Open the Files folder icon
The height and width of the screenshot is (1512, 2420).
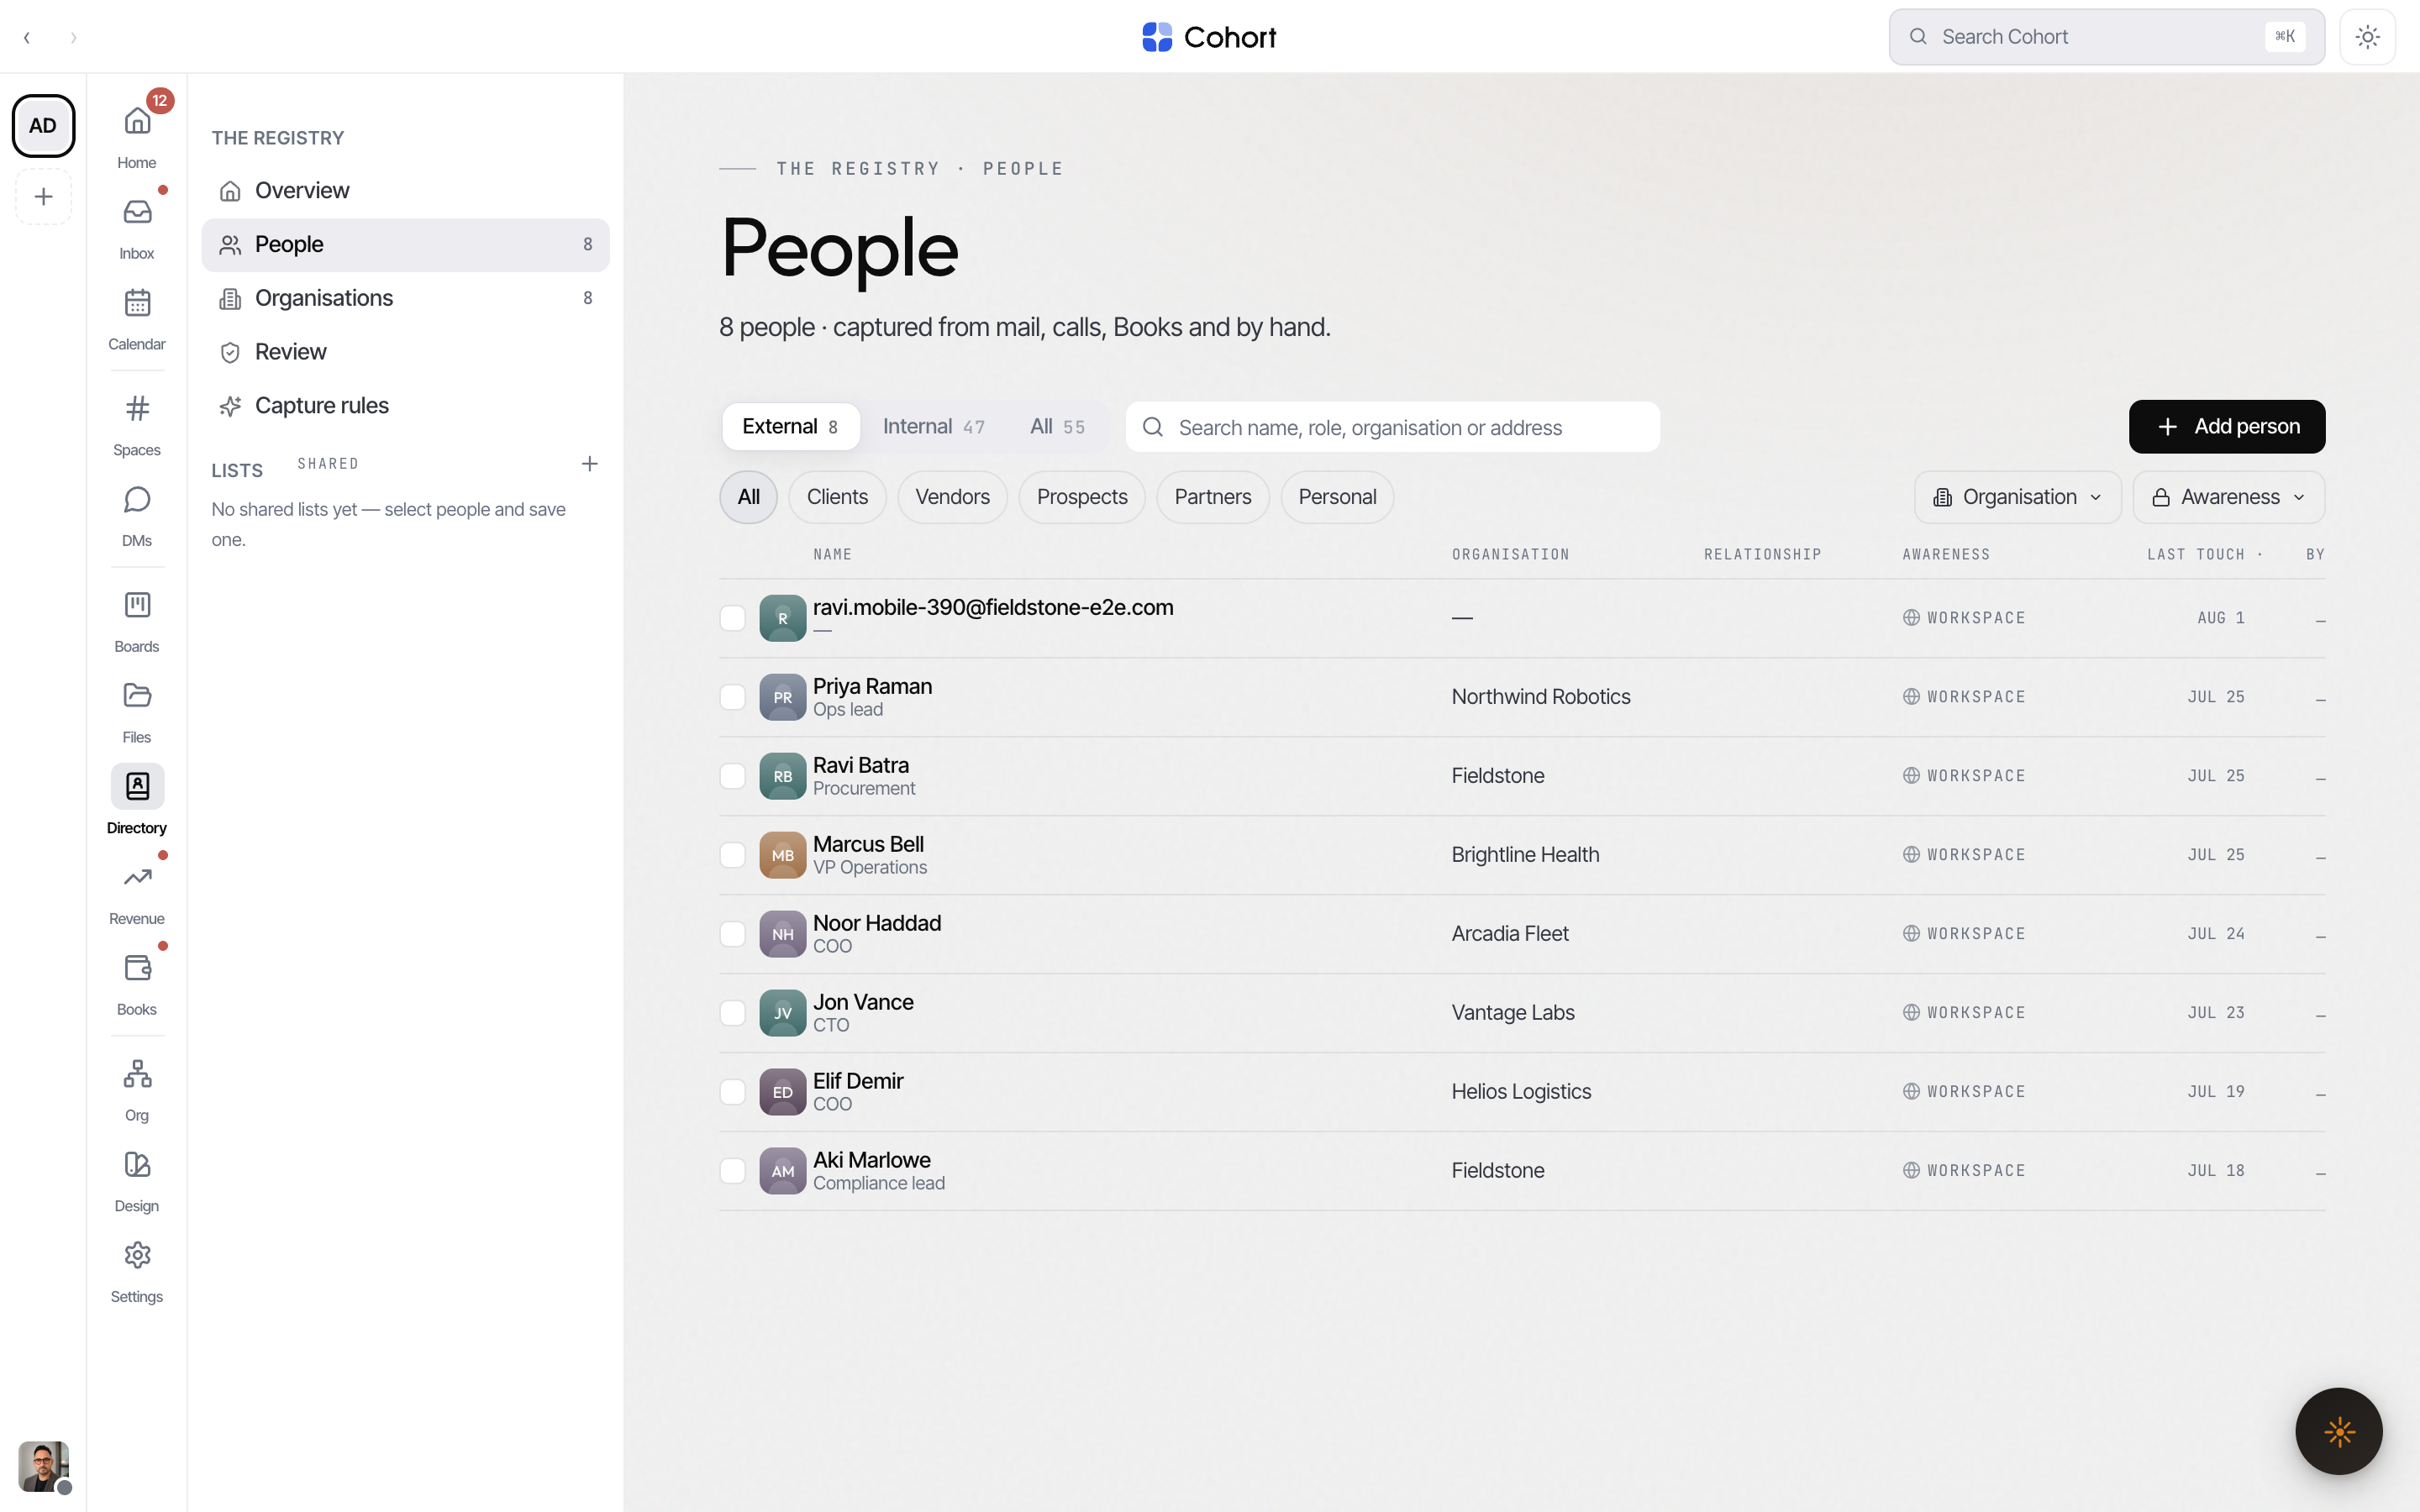(137, 711)
